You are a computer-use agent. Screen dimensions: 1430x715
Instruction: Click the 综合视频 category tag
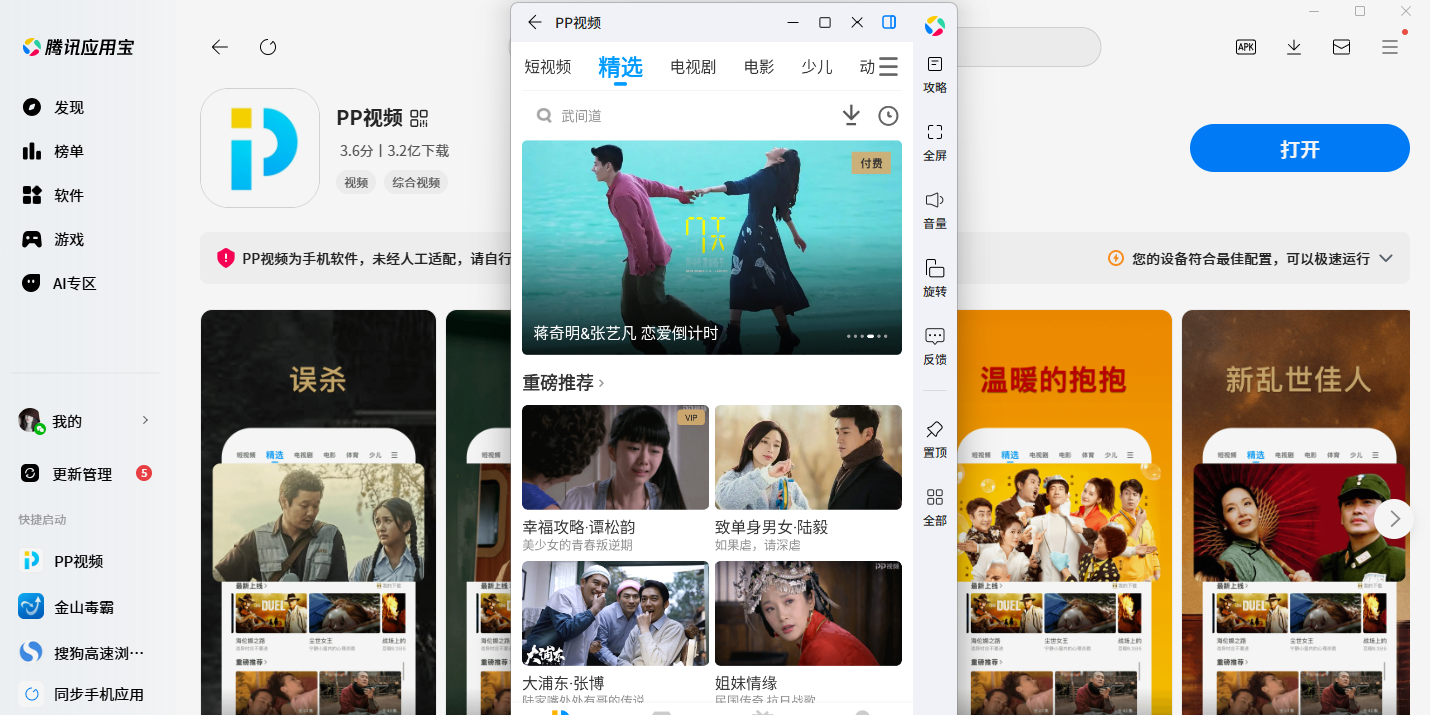click(416, 182)
